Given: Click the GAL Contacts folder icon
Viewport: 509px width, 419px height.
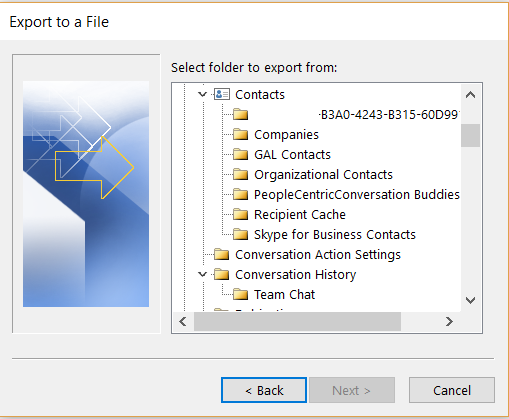Looking at the screenshot, I should (x=240, y=154).
